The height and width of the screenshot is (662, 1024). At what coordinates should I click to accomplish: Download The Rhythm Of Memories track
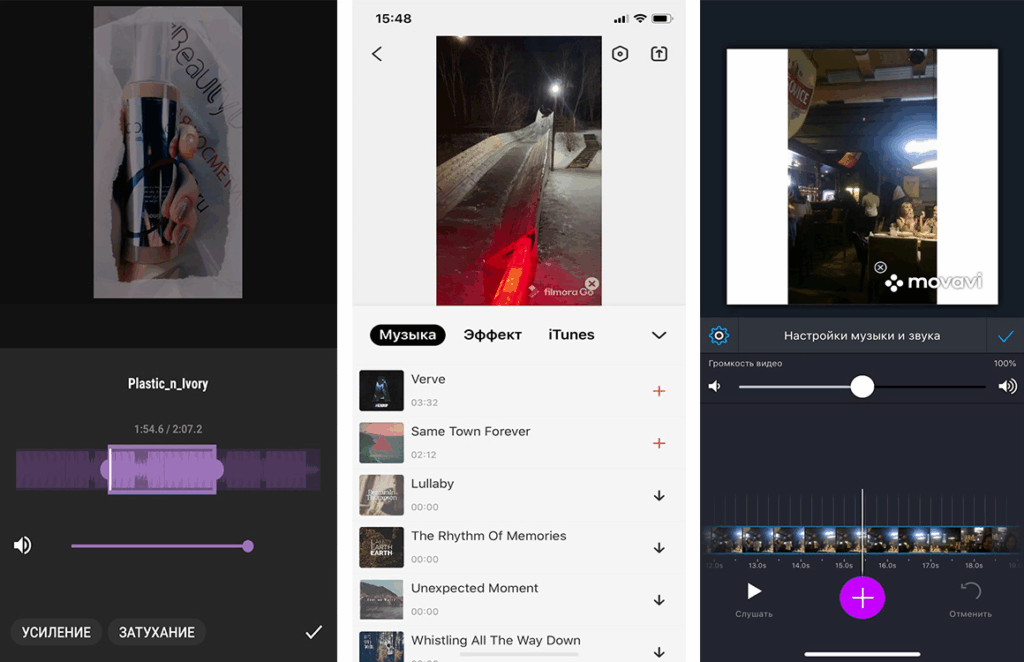click(659, 548)
